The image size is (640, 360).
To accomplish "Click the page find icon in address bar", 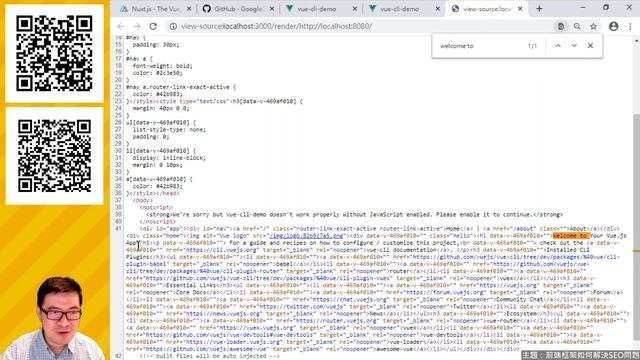I will point(561,26).
